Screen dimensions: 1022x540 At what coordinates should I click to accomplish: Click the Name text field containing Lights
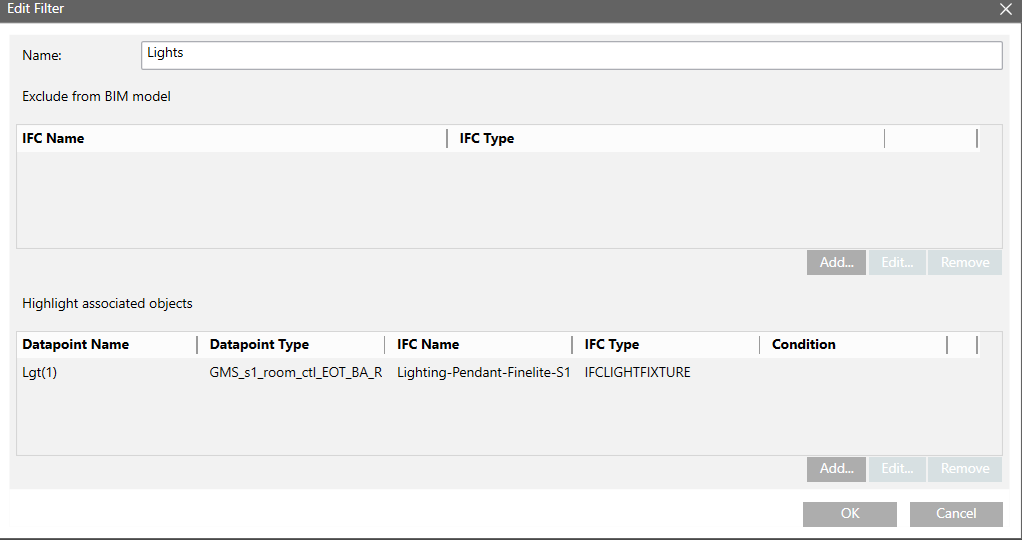click(571, 55)
